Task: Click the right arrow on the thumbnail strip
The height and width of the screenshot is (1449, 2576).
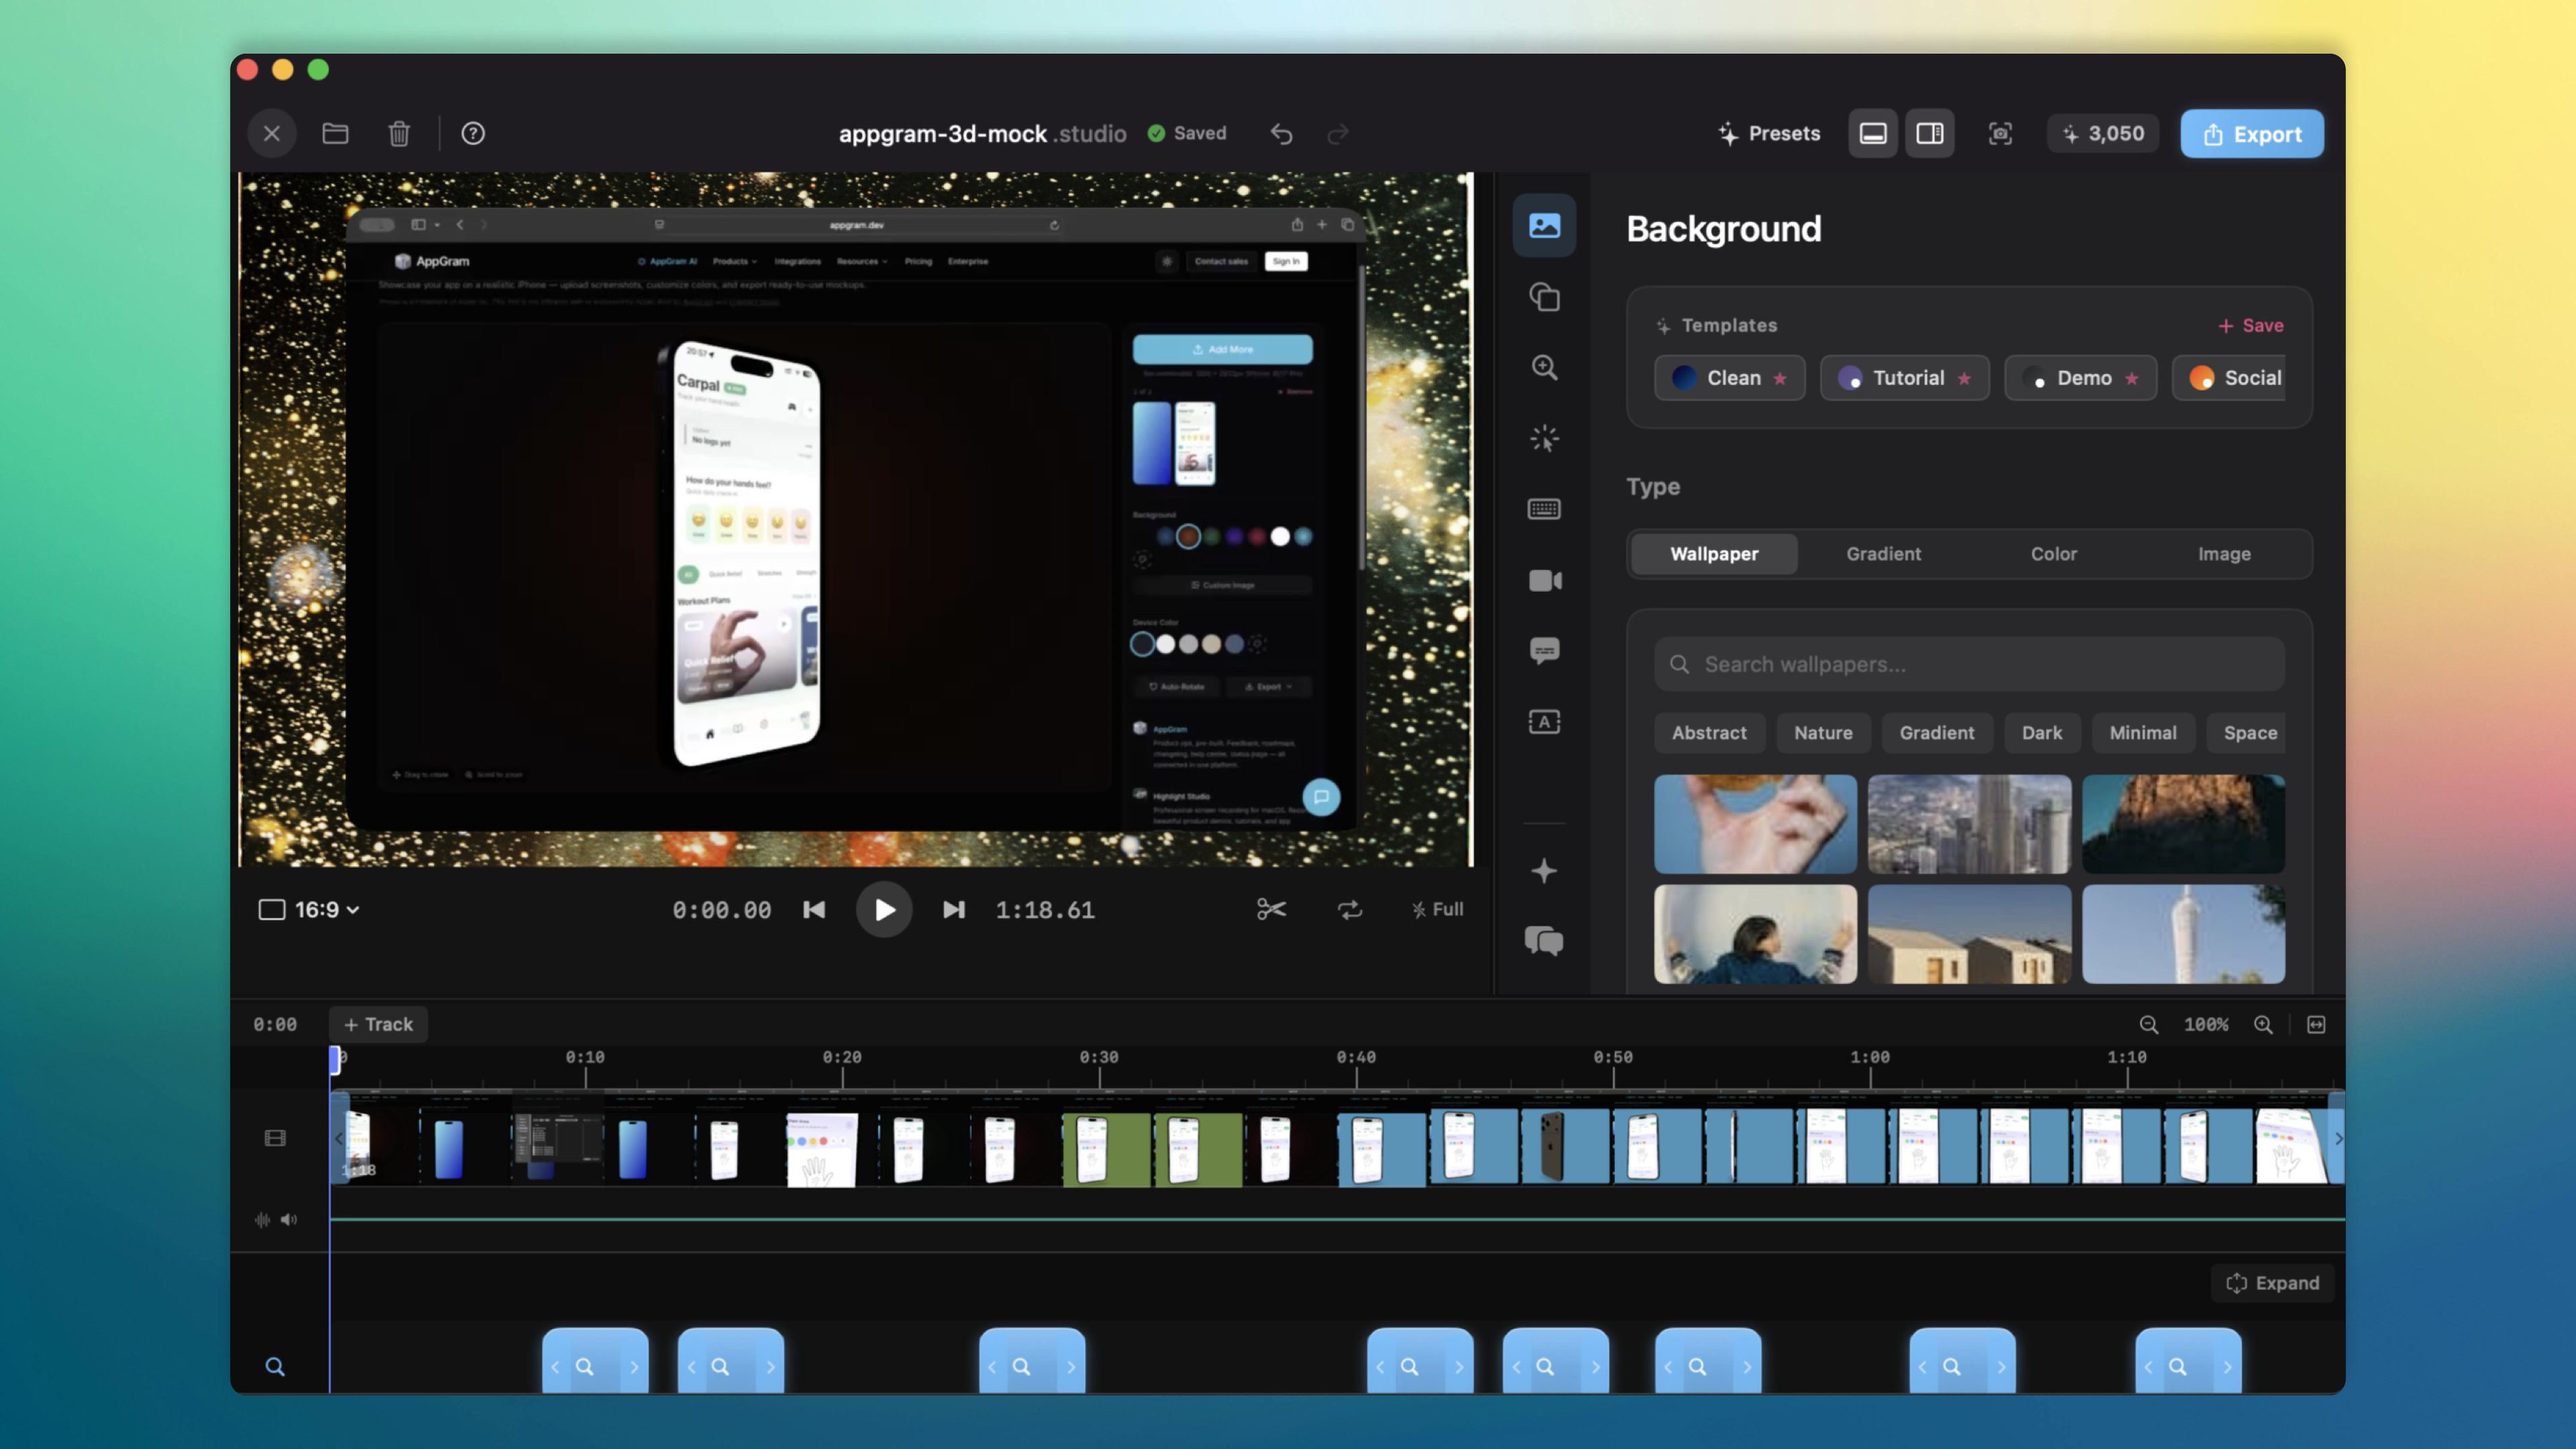Action: (2339, 1138)
